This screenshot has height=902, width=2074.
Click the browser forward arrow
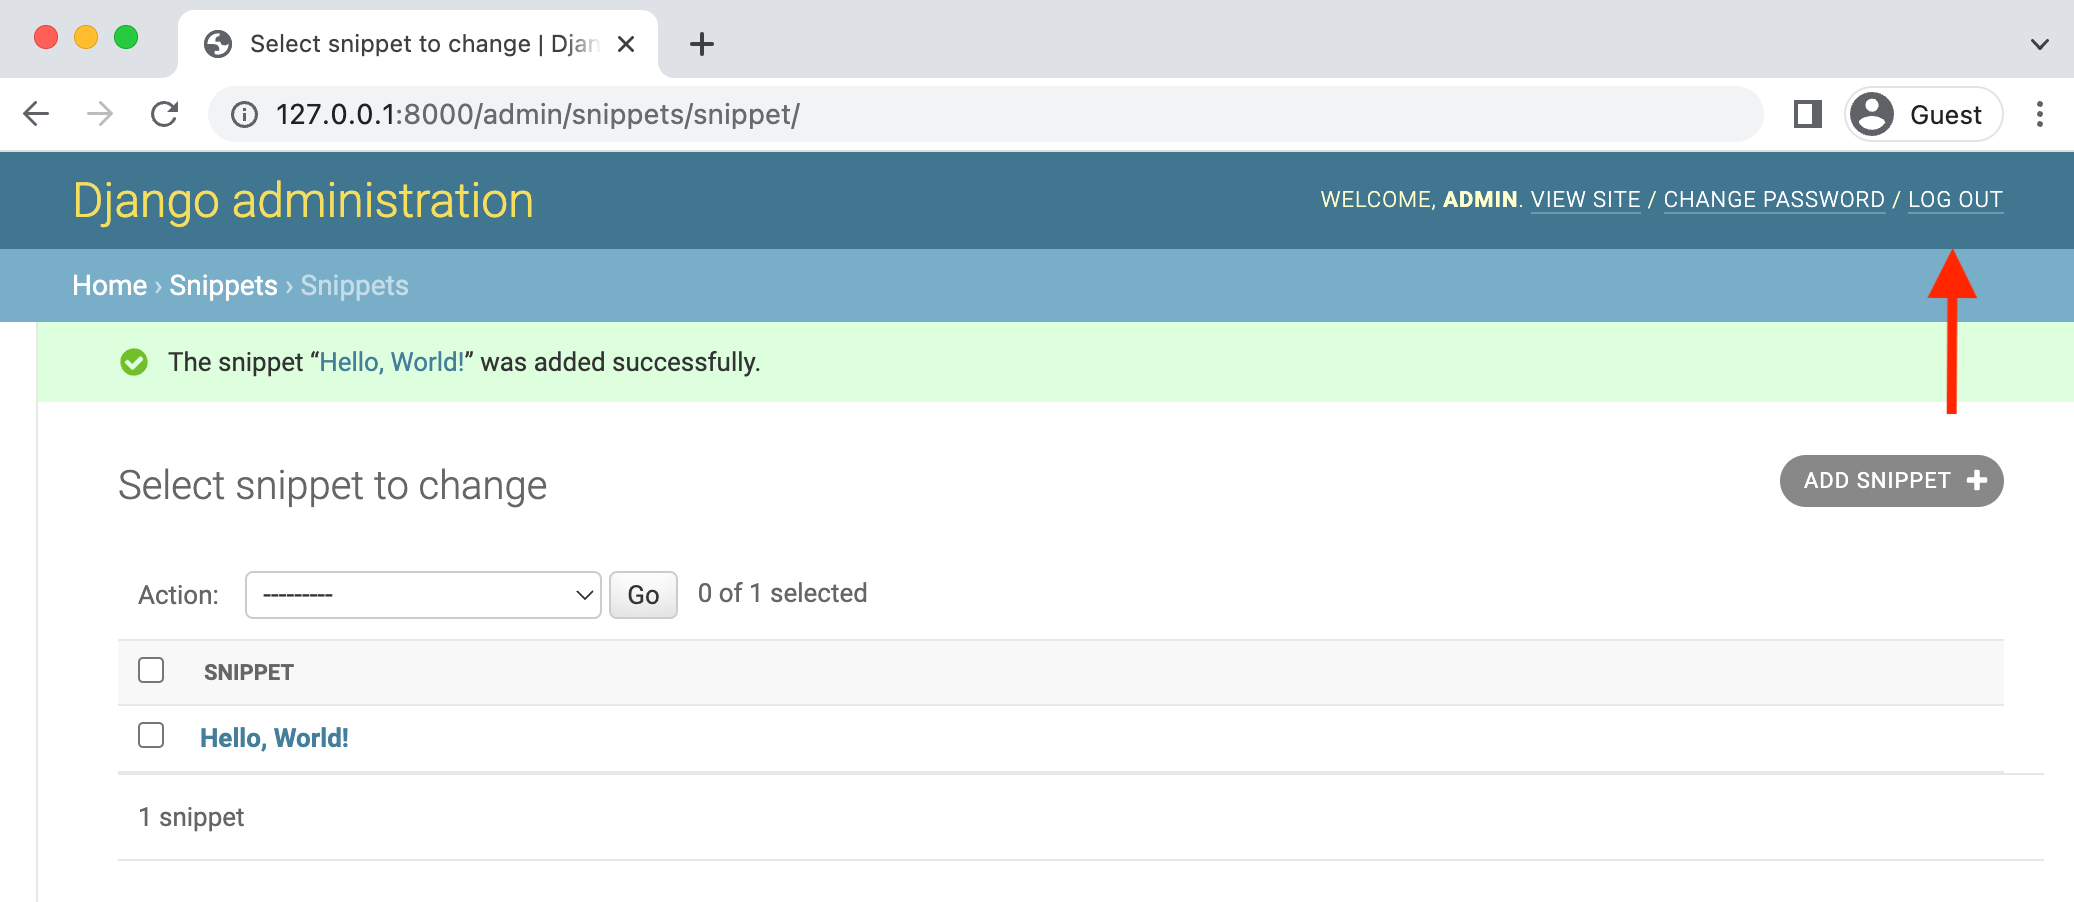[x=100, y=114]
